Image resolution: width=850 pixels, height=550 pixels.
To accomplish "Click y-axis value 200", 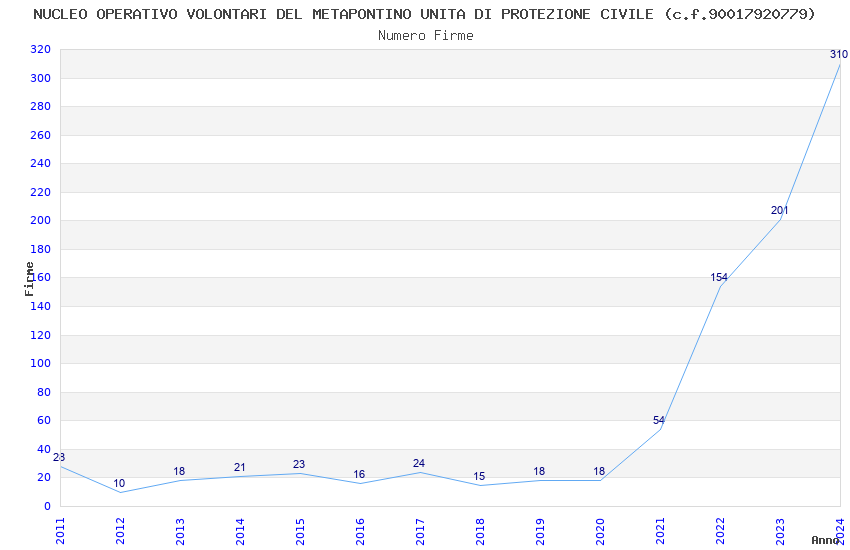I will (41, 221).
